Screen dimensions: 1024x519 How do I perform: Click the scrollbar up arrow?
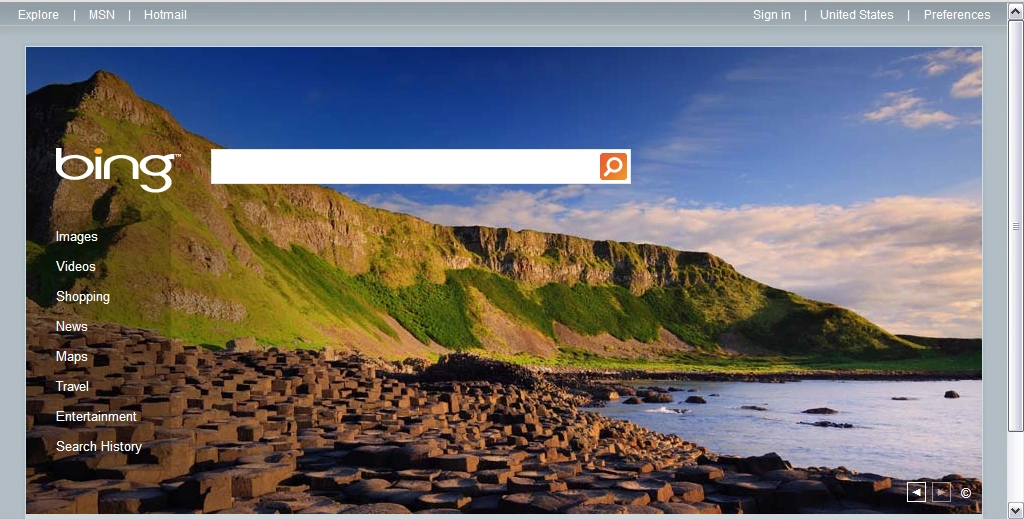click(1016, 9)
